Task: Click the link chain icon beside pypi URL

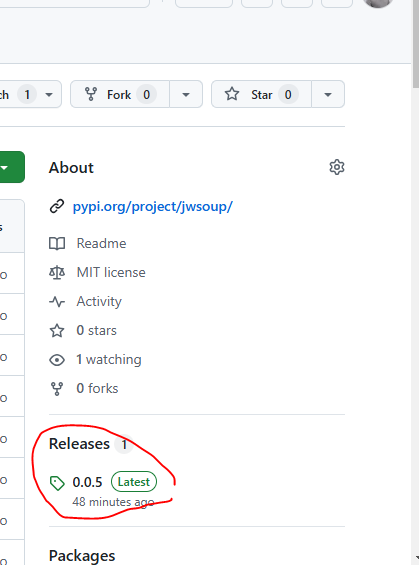Action: click(57, 206)
